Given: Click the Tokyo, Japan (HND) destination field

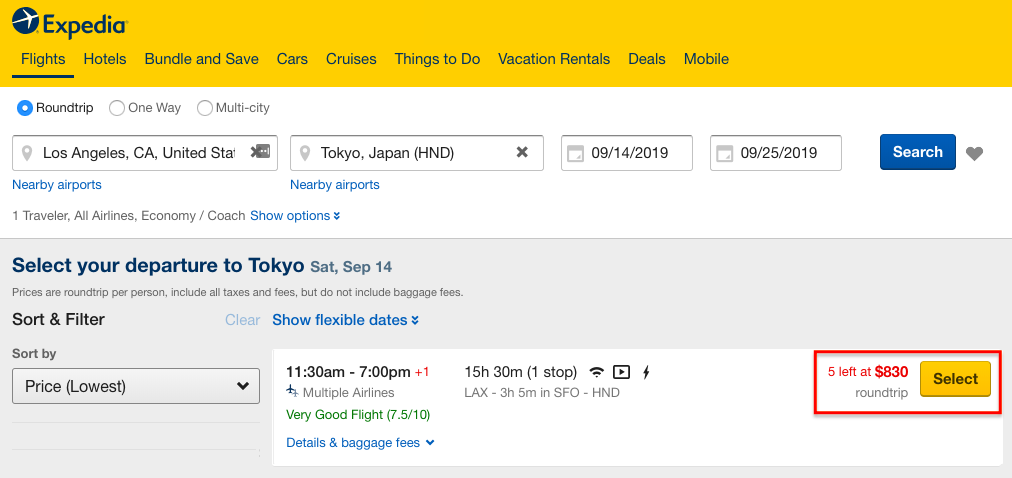Looking at the screenshot, I should click(x=417, y=153).
